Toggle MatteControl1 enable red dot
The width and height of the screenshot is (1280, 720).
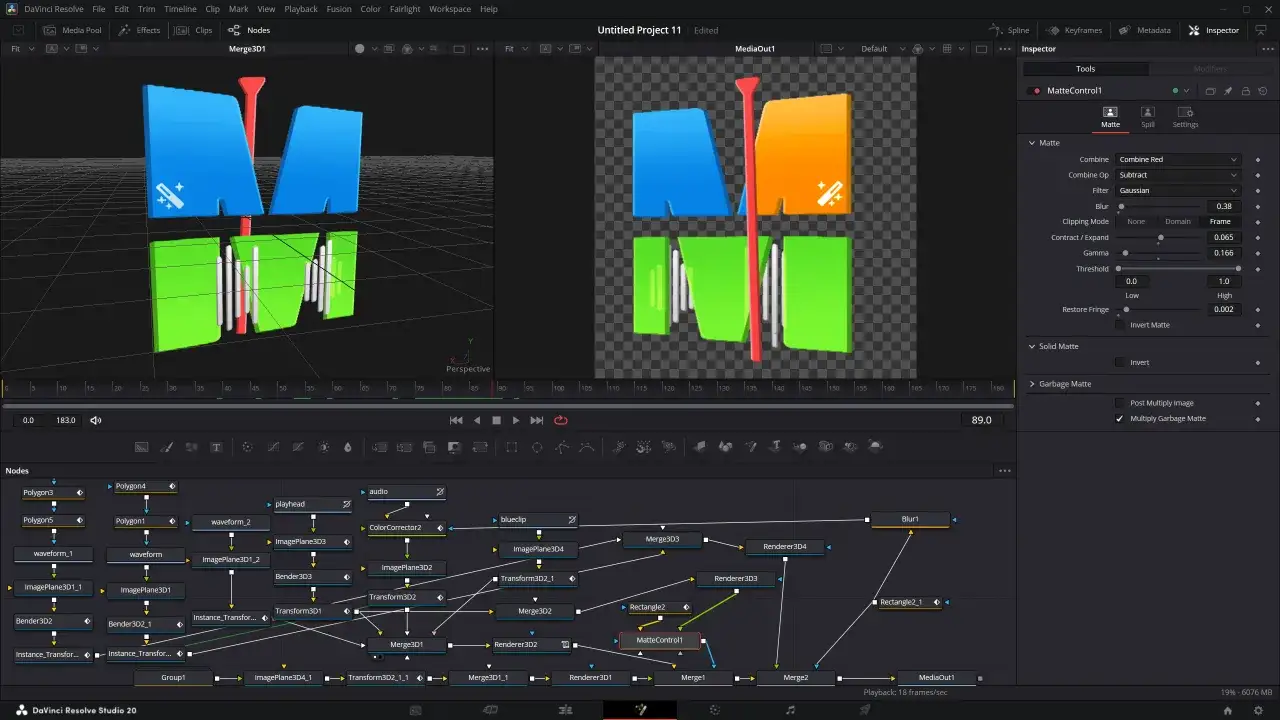tap(1036, 91)
